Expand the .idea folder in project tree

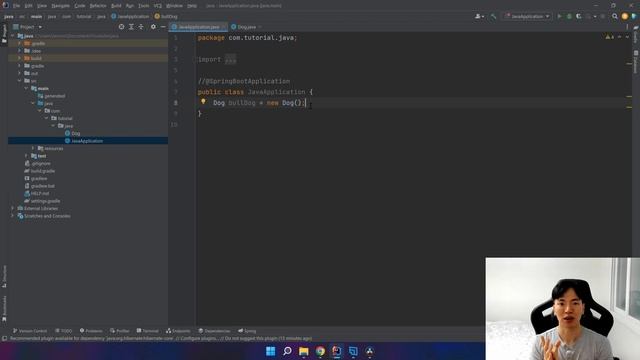click(x=19, y=51)
